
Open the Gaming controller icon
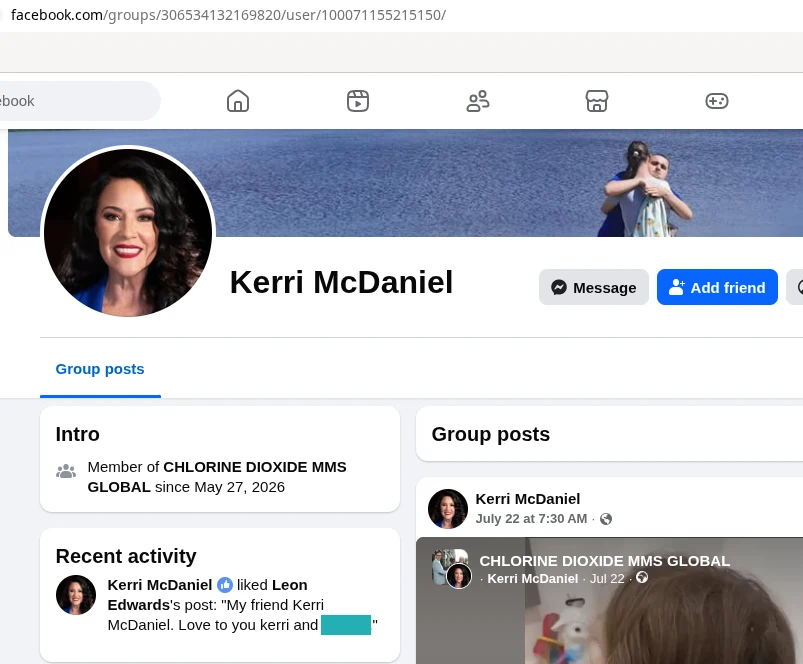(716, 101)
